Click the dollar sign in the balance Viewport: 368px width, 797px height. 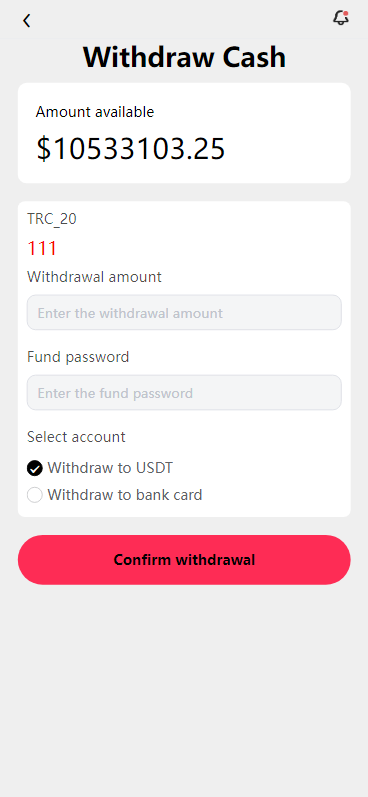coord(44,149)
